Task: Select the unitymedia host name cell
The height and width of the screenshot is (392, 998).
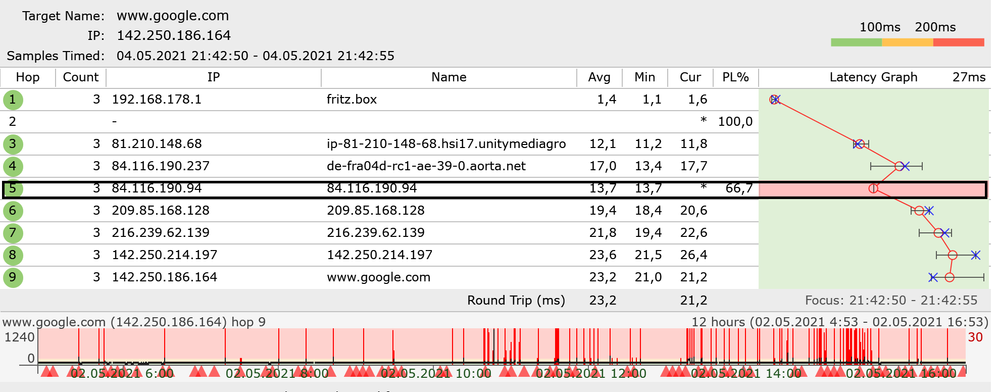Action: click(446, 144)
